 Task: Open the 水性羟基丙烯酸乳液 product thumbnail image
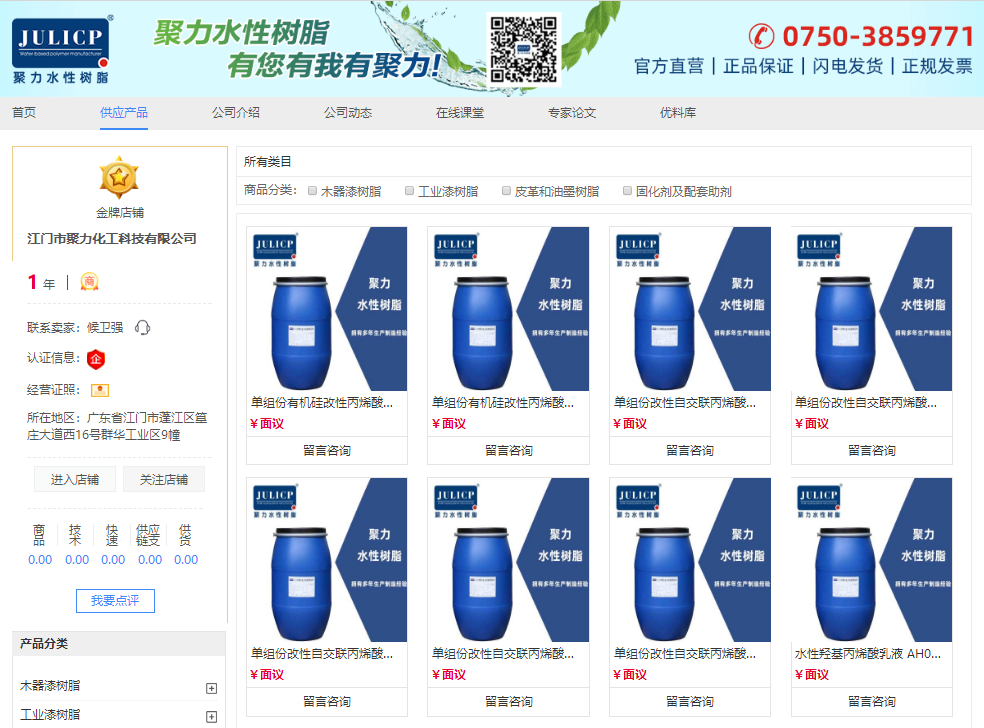pyautogui.click(x=872, y=560)
